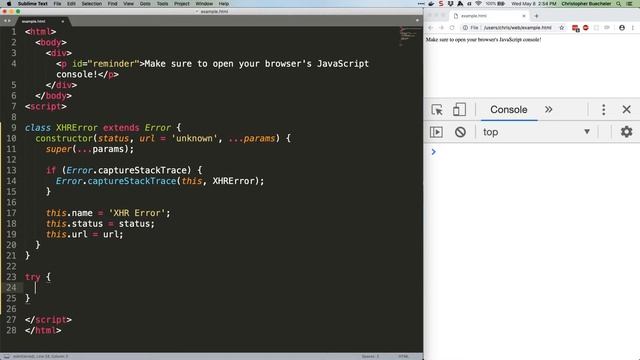Click the Wi-Fi status icon
The height and width of the screenshot is (360, 640).
[478, 4]
